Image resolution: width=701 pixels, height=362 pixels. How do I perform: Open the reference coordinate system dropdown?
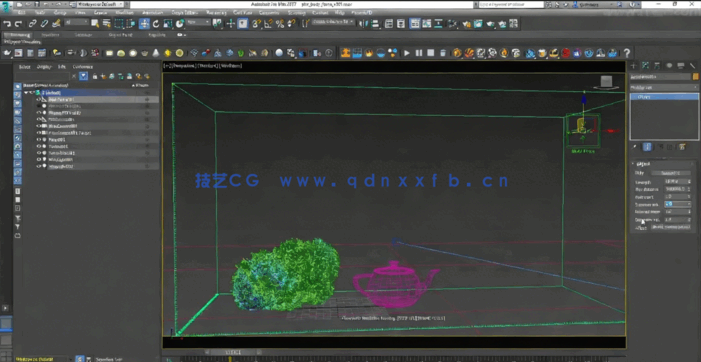coord(198,23)
